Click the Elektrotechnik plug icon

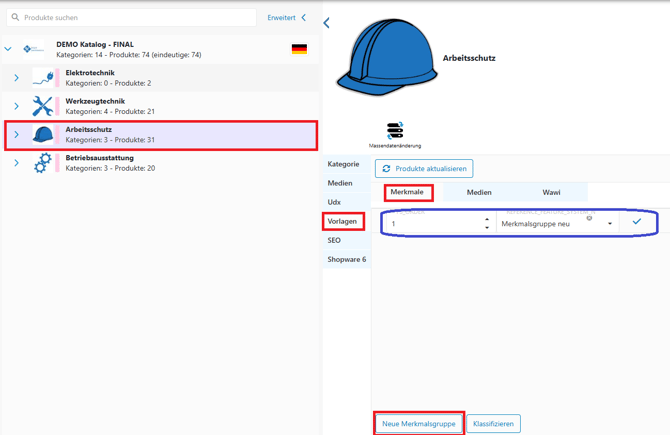click(42, 78)
